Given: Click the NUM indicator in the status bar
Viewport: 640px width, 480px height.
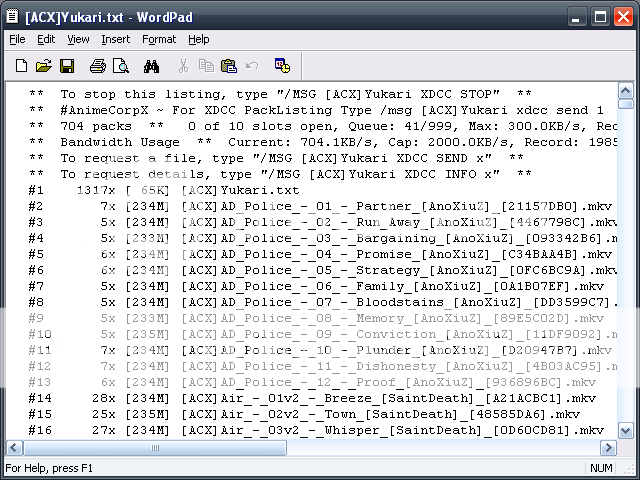Looking at the screenshot, I should point(601,468).
